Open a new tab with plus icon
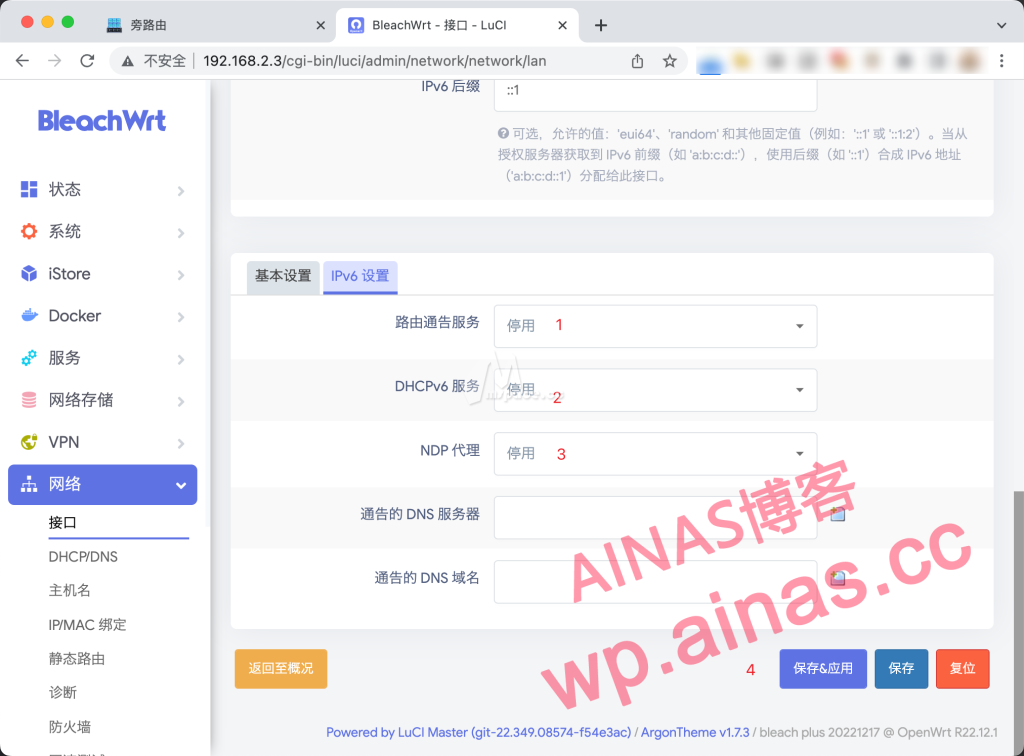This screenshot has width=1024, height=756. coord(601,25)
